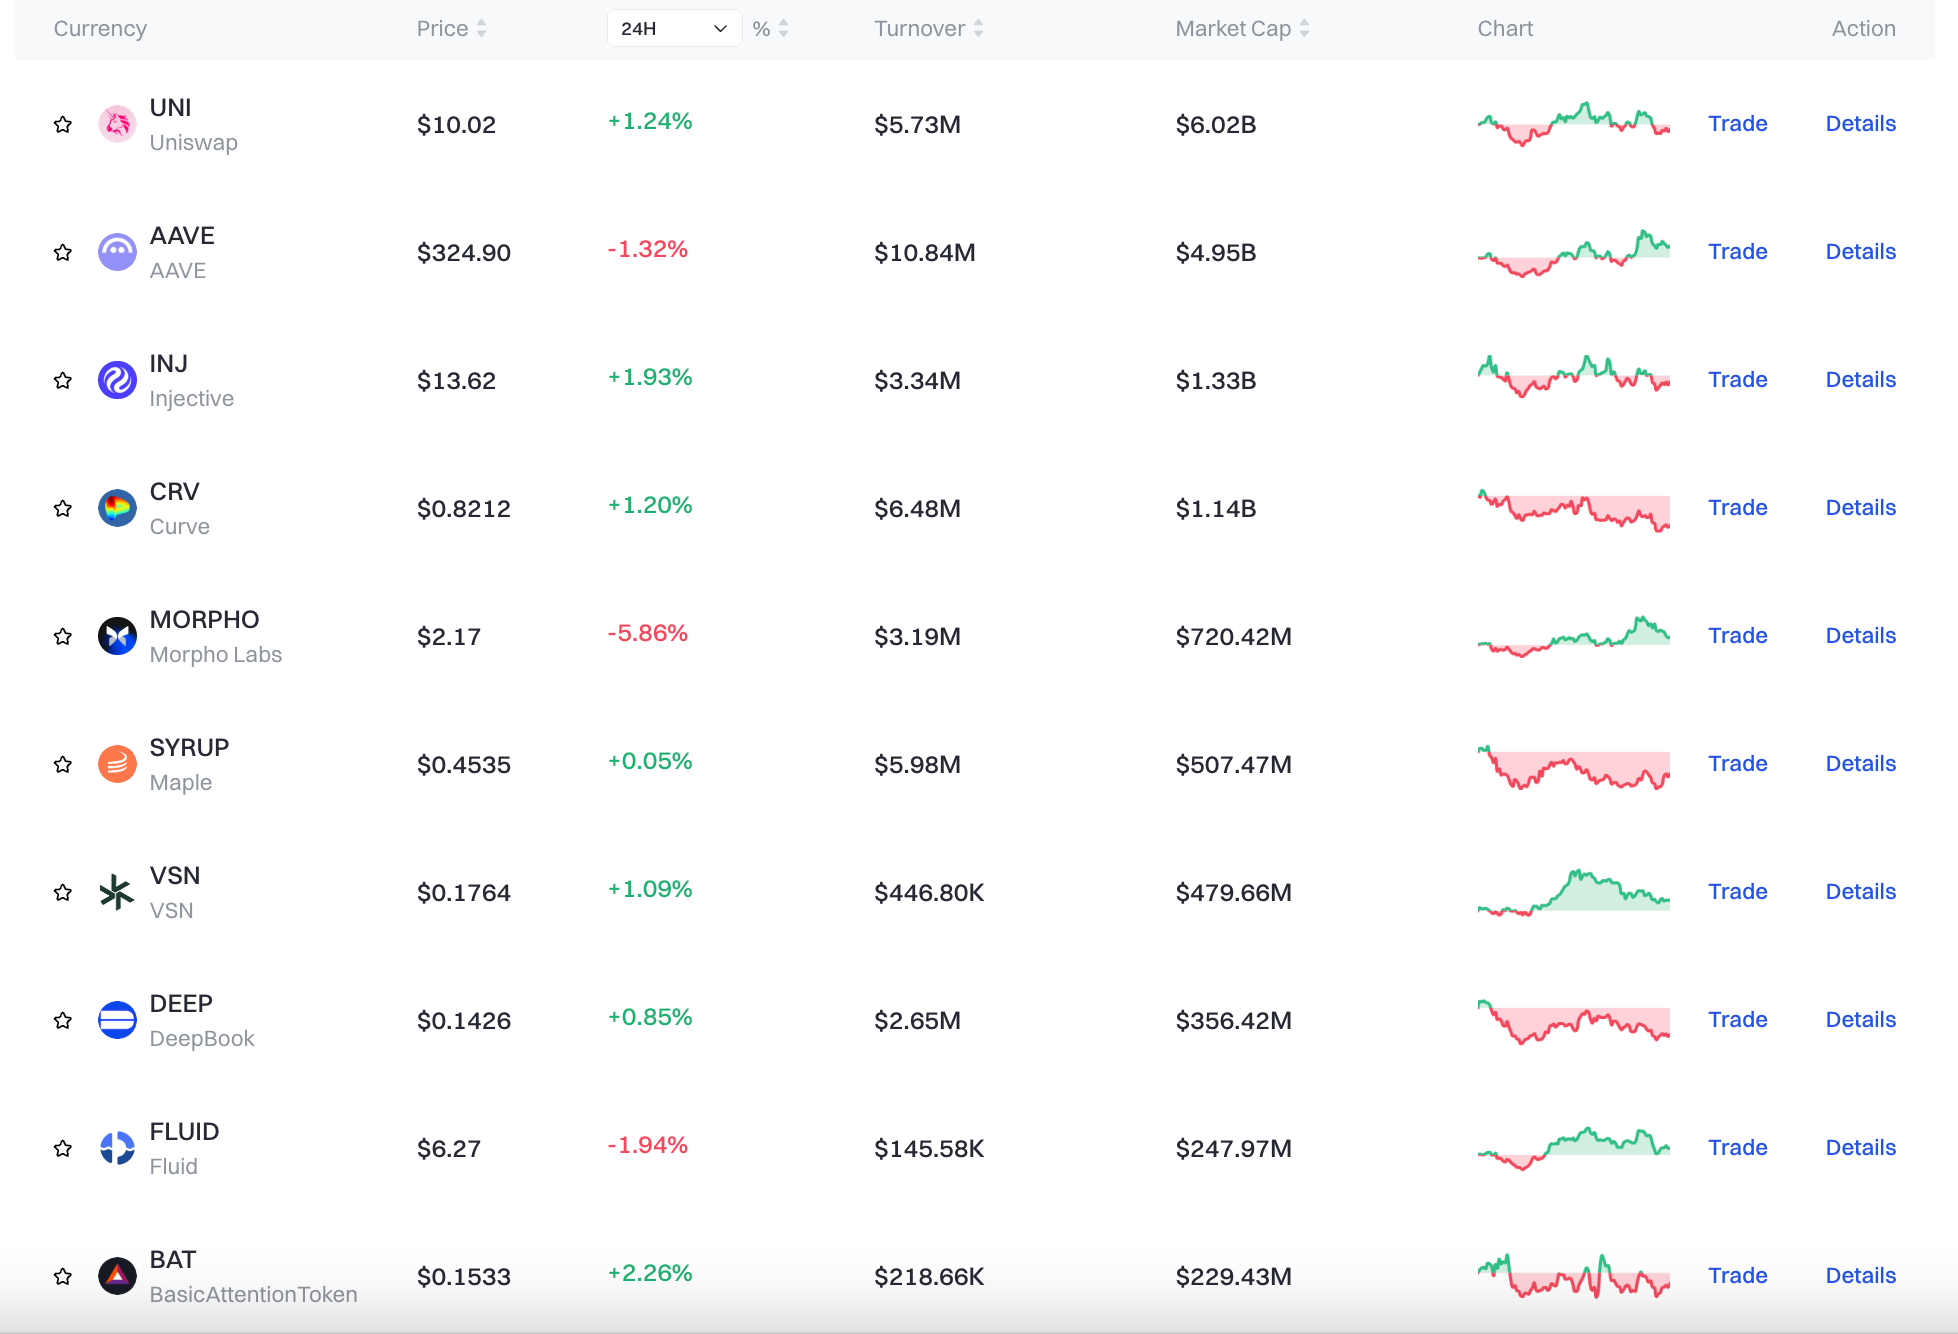Favorite DEEP with the star
The image size is (1958, 1334).
pos(63,1020)
